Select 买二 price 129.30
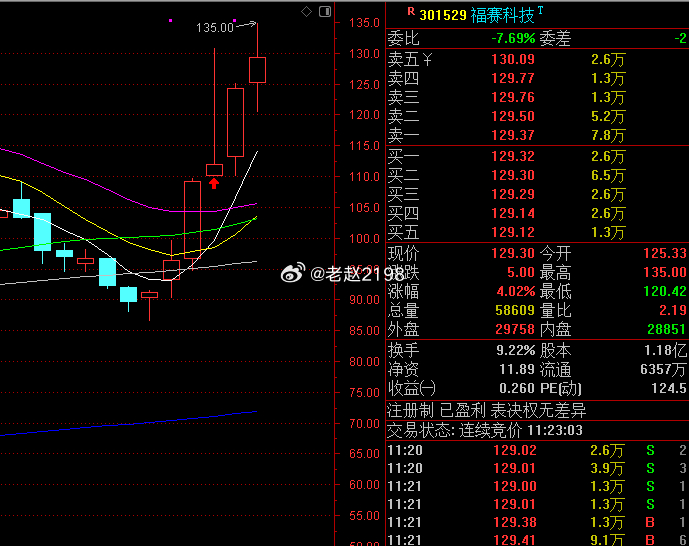Viewport: 689px width, 546px height. click(x=513, y=175)
